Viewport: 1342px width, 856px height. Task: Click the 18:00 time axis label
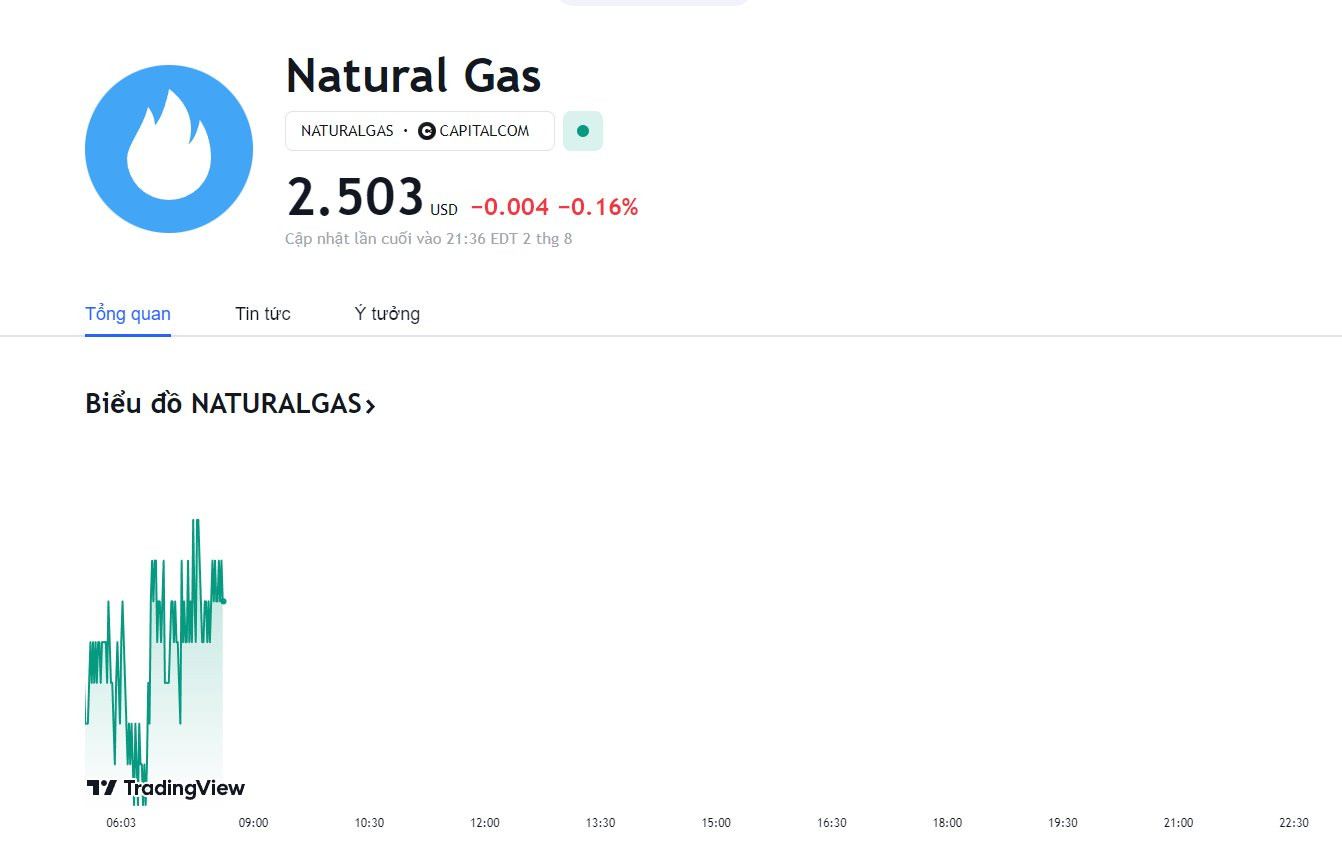[x=947, y=823]
